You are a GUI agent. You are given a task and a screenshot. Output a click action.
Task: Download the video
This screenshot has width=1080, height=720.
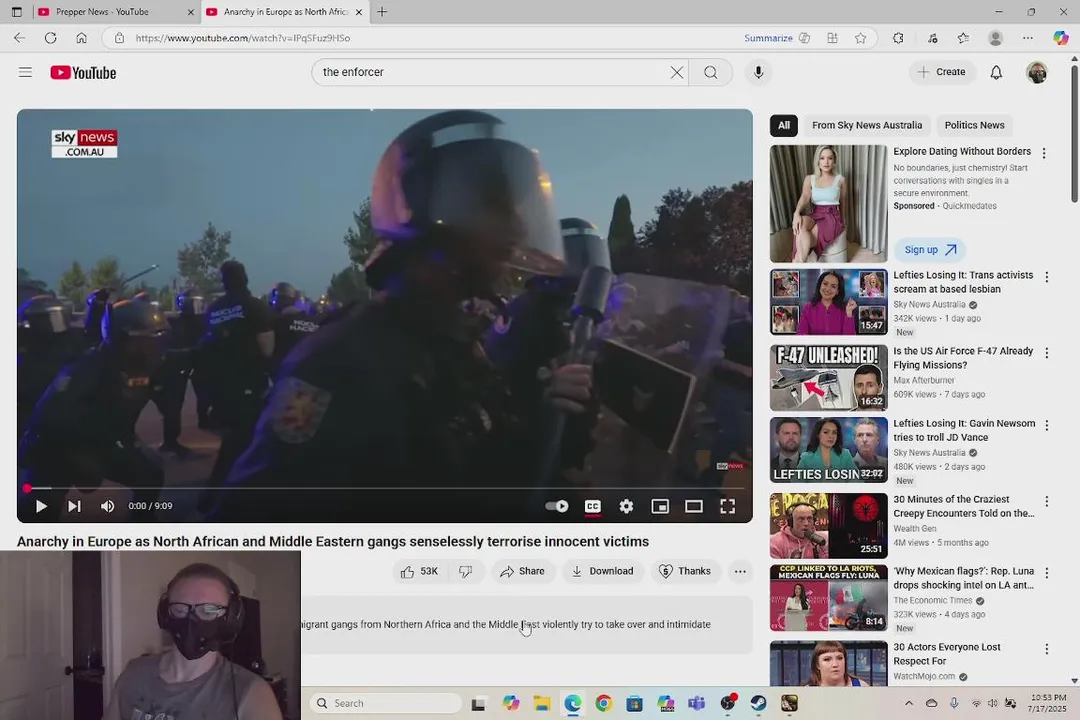(603, 571)
